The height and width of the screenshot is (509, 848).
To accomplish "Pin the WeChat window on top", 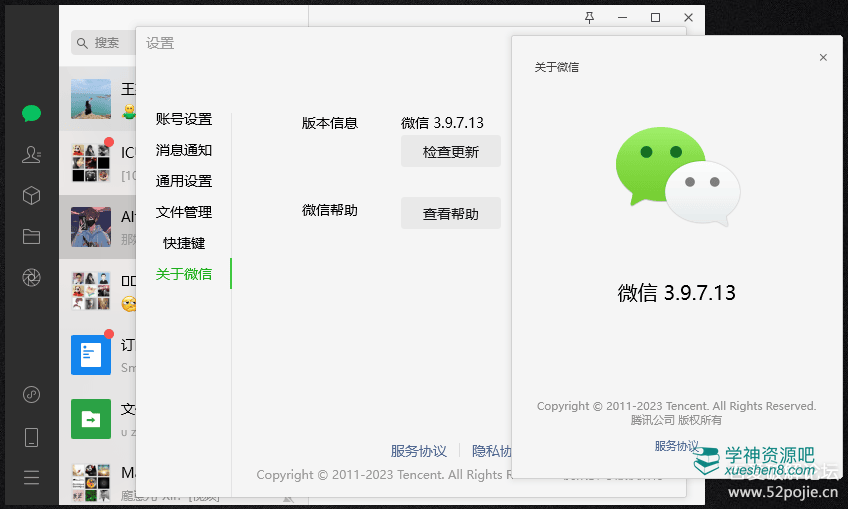I will 589,17.
